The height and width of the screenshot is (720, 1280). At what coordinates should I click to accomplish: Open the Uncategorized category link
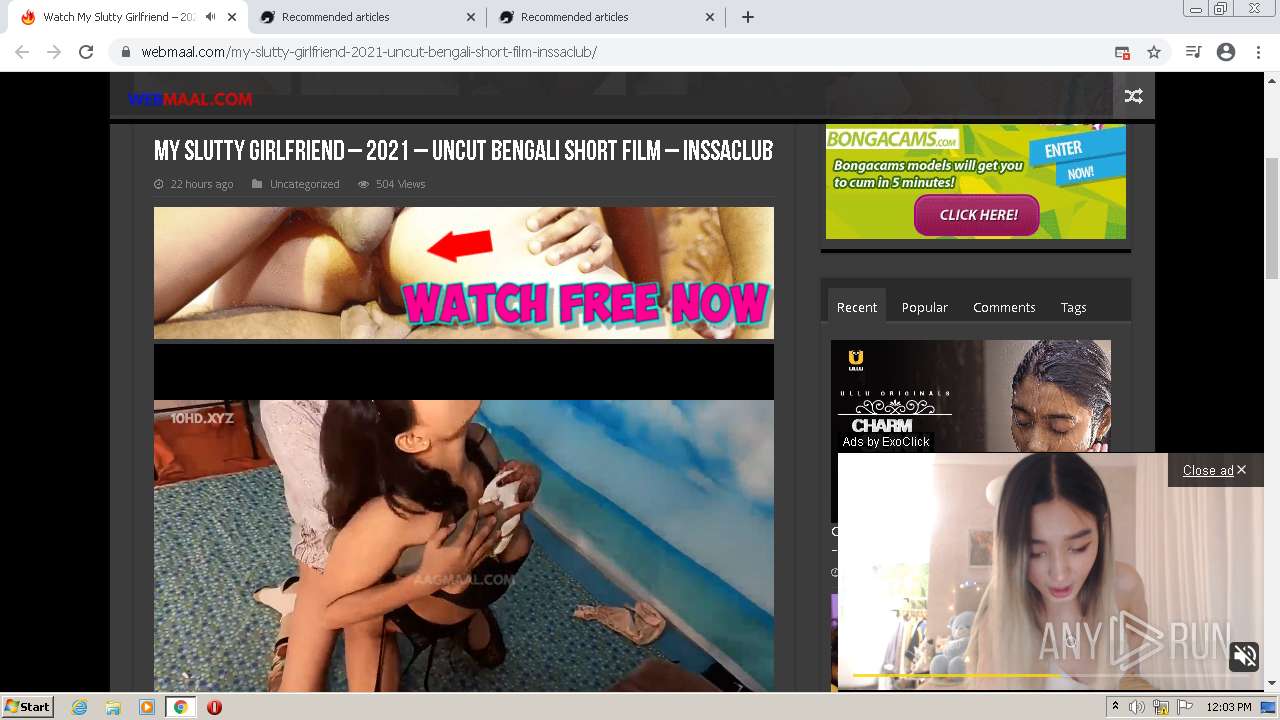pyautogui.click(x=304, y=184)
